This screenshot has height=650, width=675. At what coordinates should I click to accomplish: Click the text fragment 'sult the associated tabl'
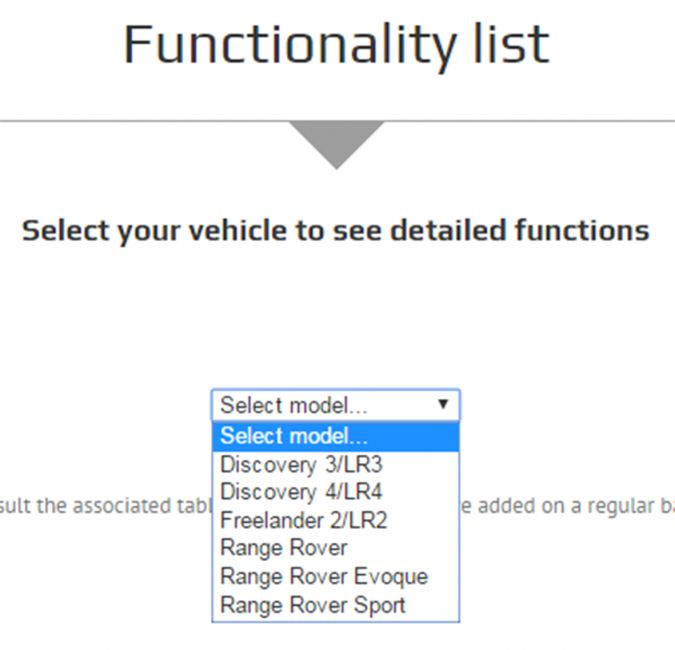(x=105, y=506)
